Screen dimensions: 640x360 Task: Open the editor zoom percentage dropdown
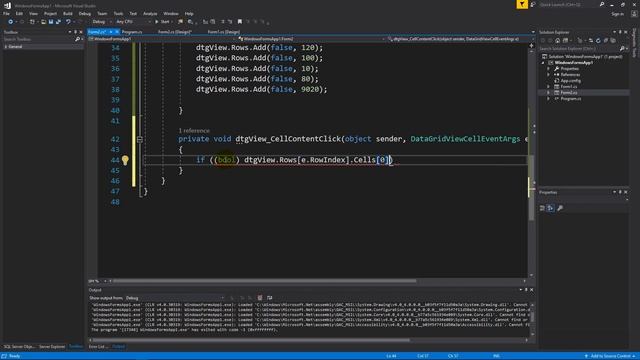click(96, 281)
